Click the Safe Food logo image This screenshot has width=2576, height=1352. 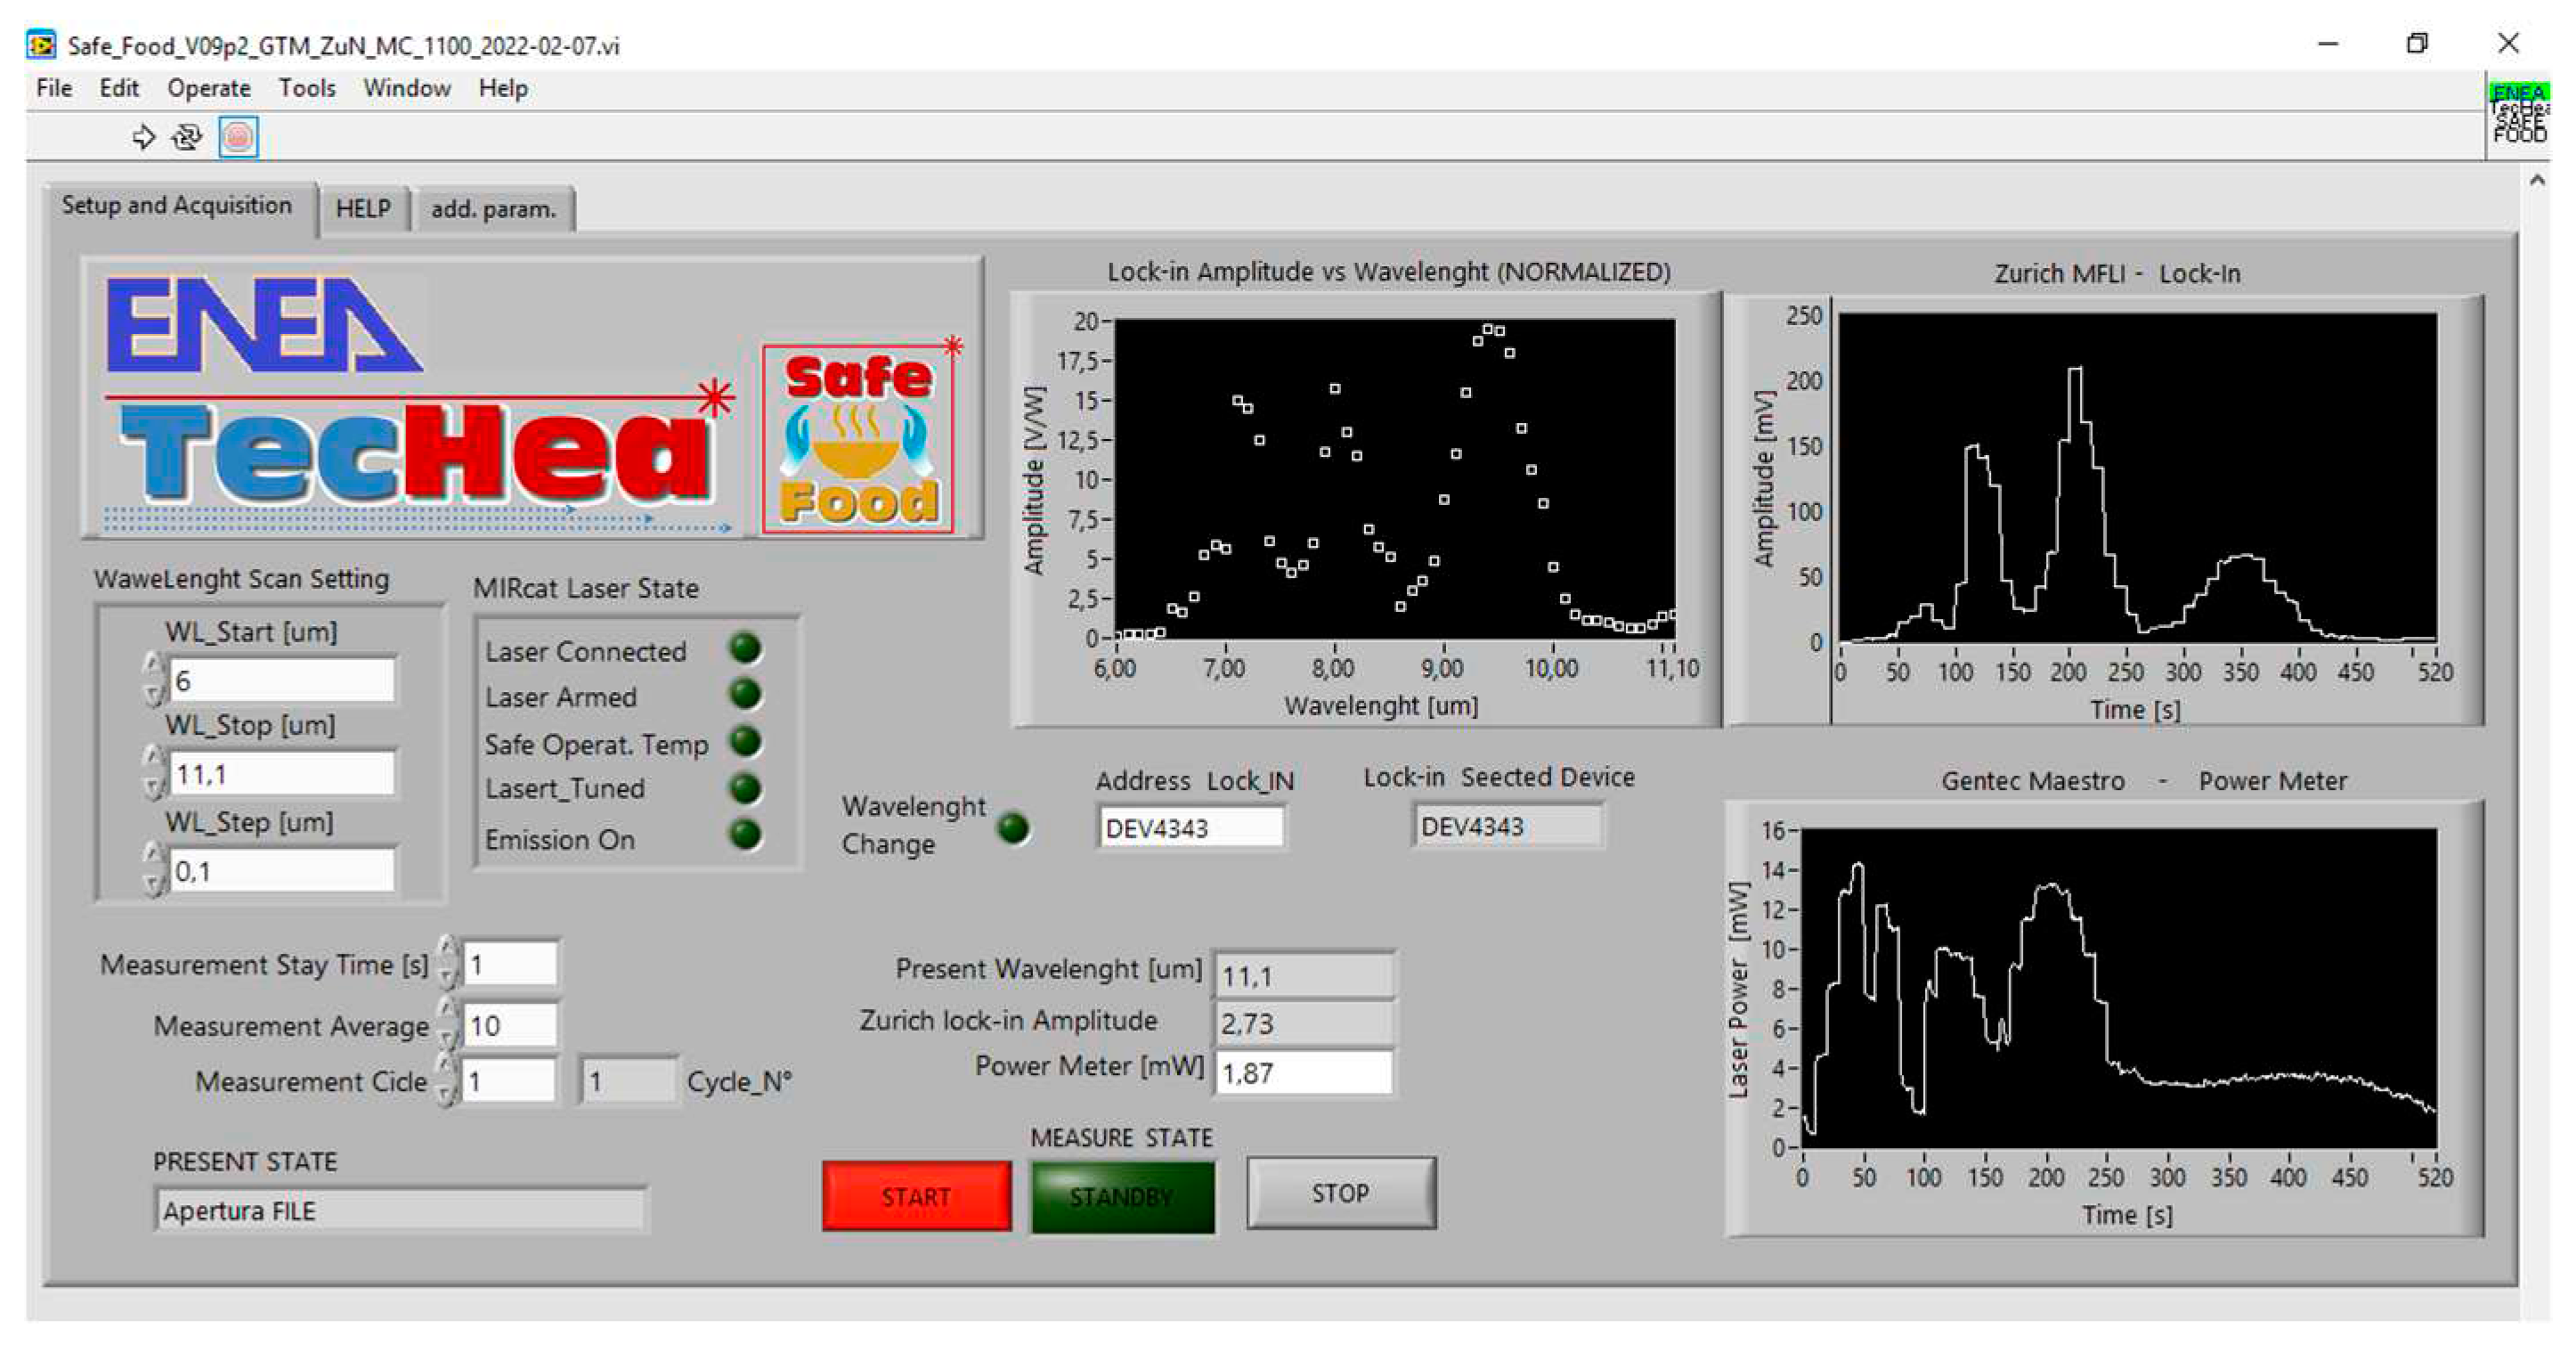(x=858, y=438)
